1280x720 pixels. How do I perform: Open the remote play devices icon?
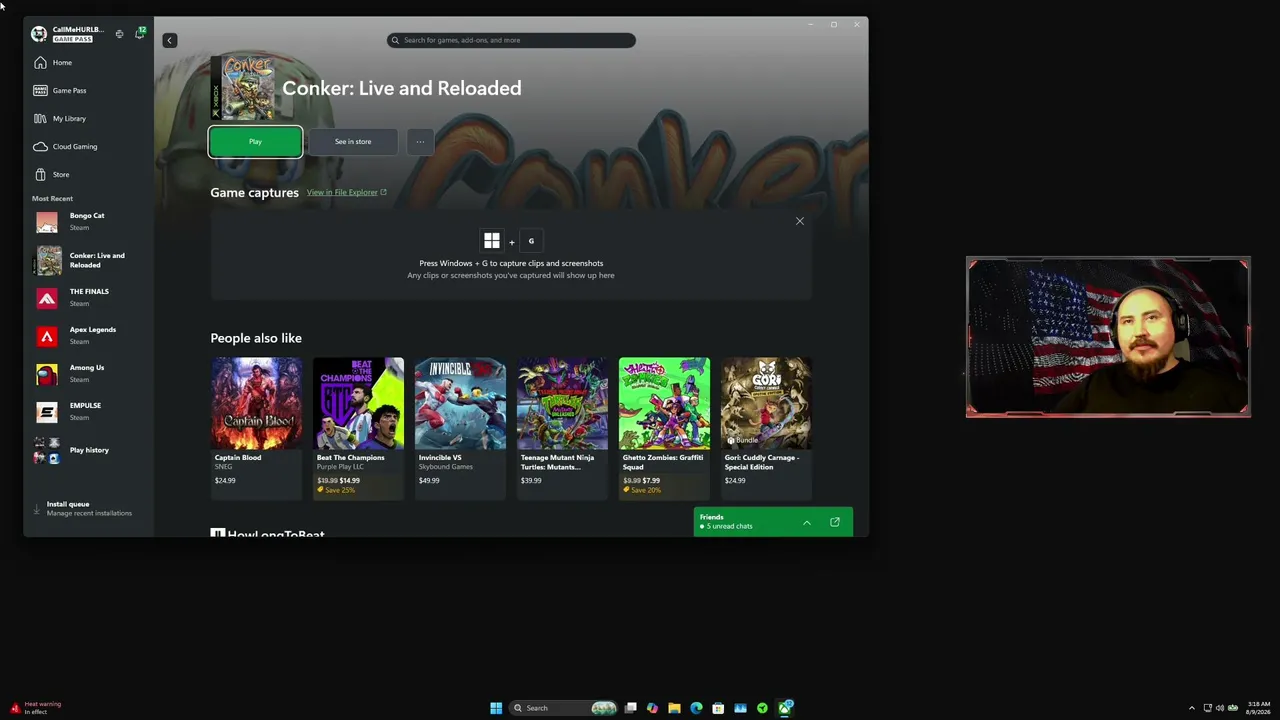coord(119,34)
